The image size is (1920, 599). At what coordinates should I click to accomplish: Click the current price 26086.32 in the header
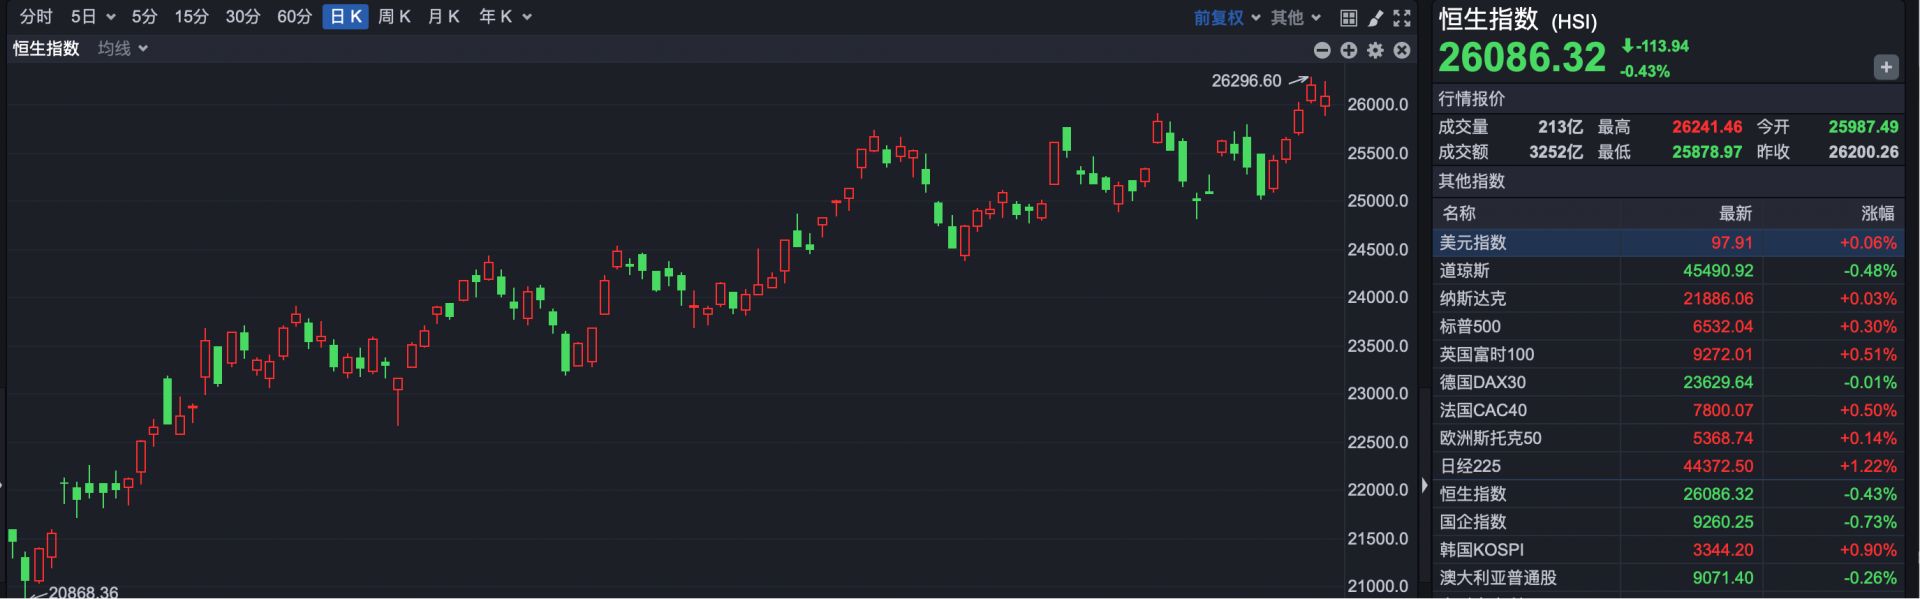1522,57
